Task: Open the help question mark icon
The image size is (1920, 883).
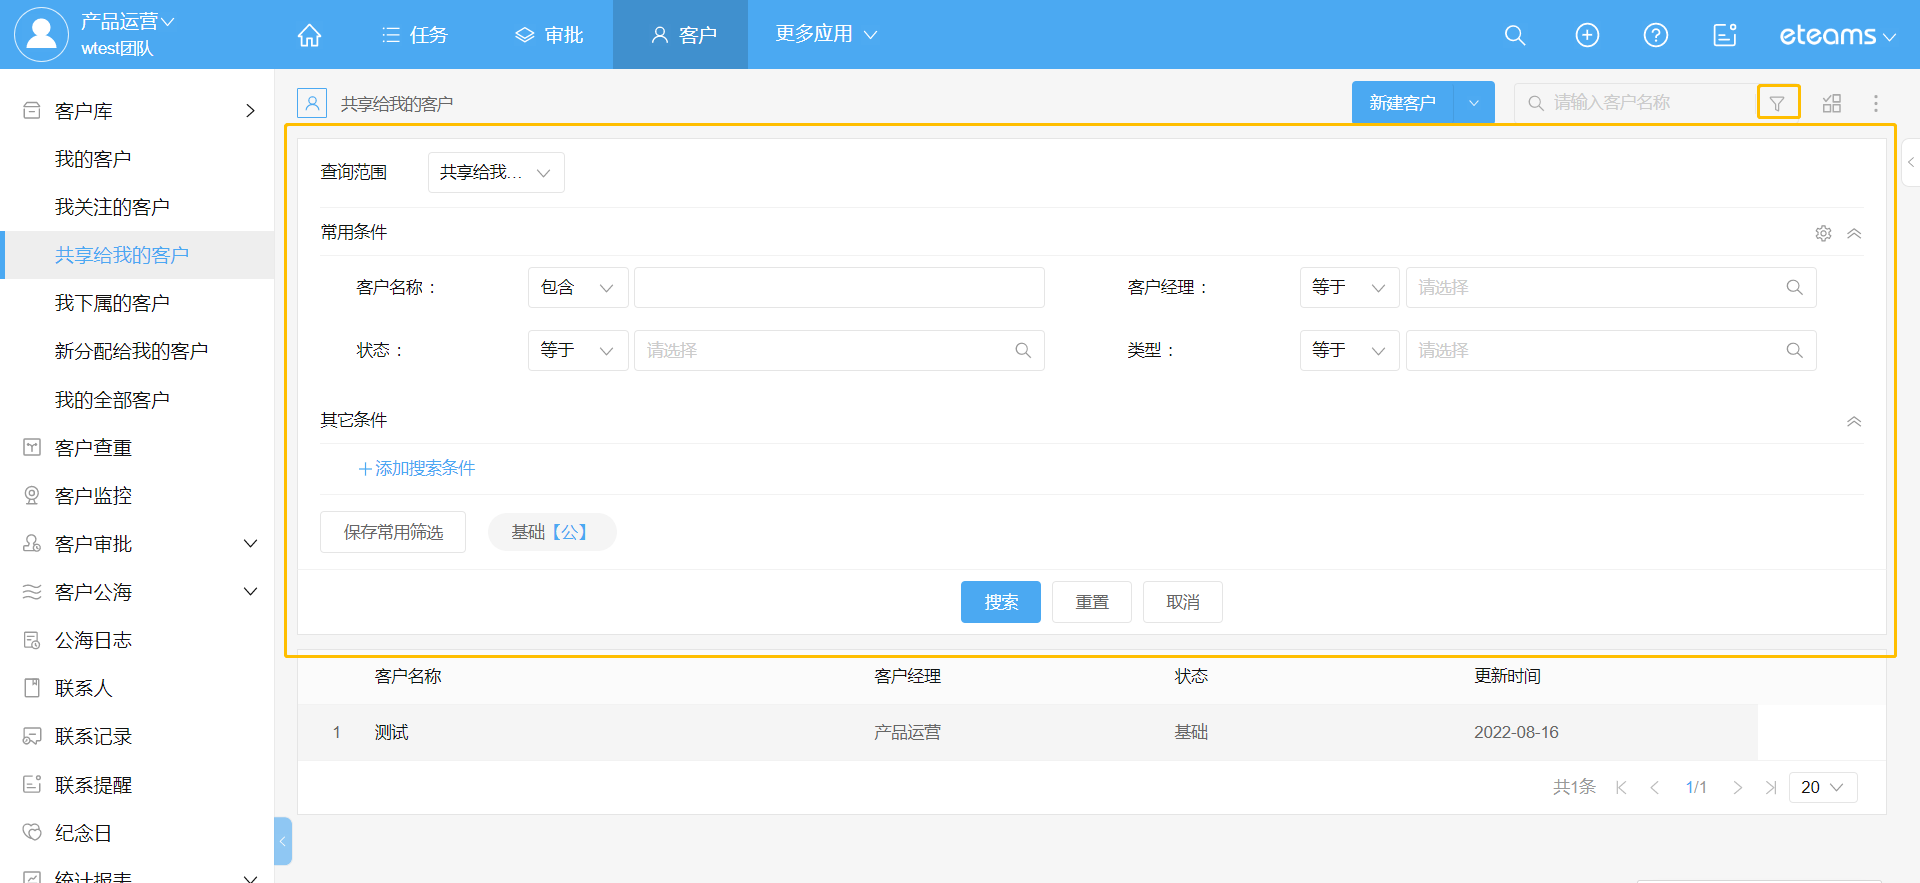Action: pyautogui.click(x=1655, y=35)
